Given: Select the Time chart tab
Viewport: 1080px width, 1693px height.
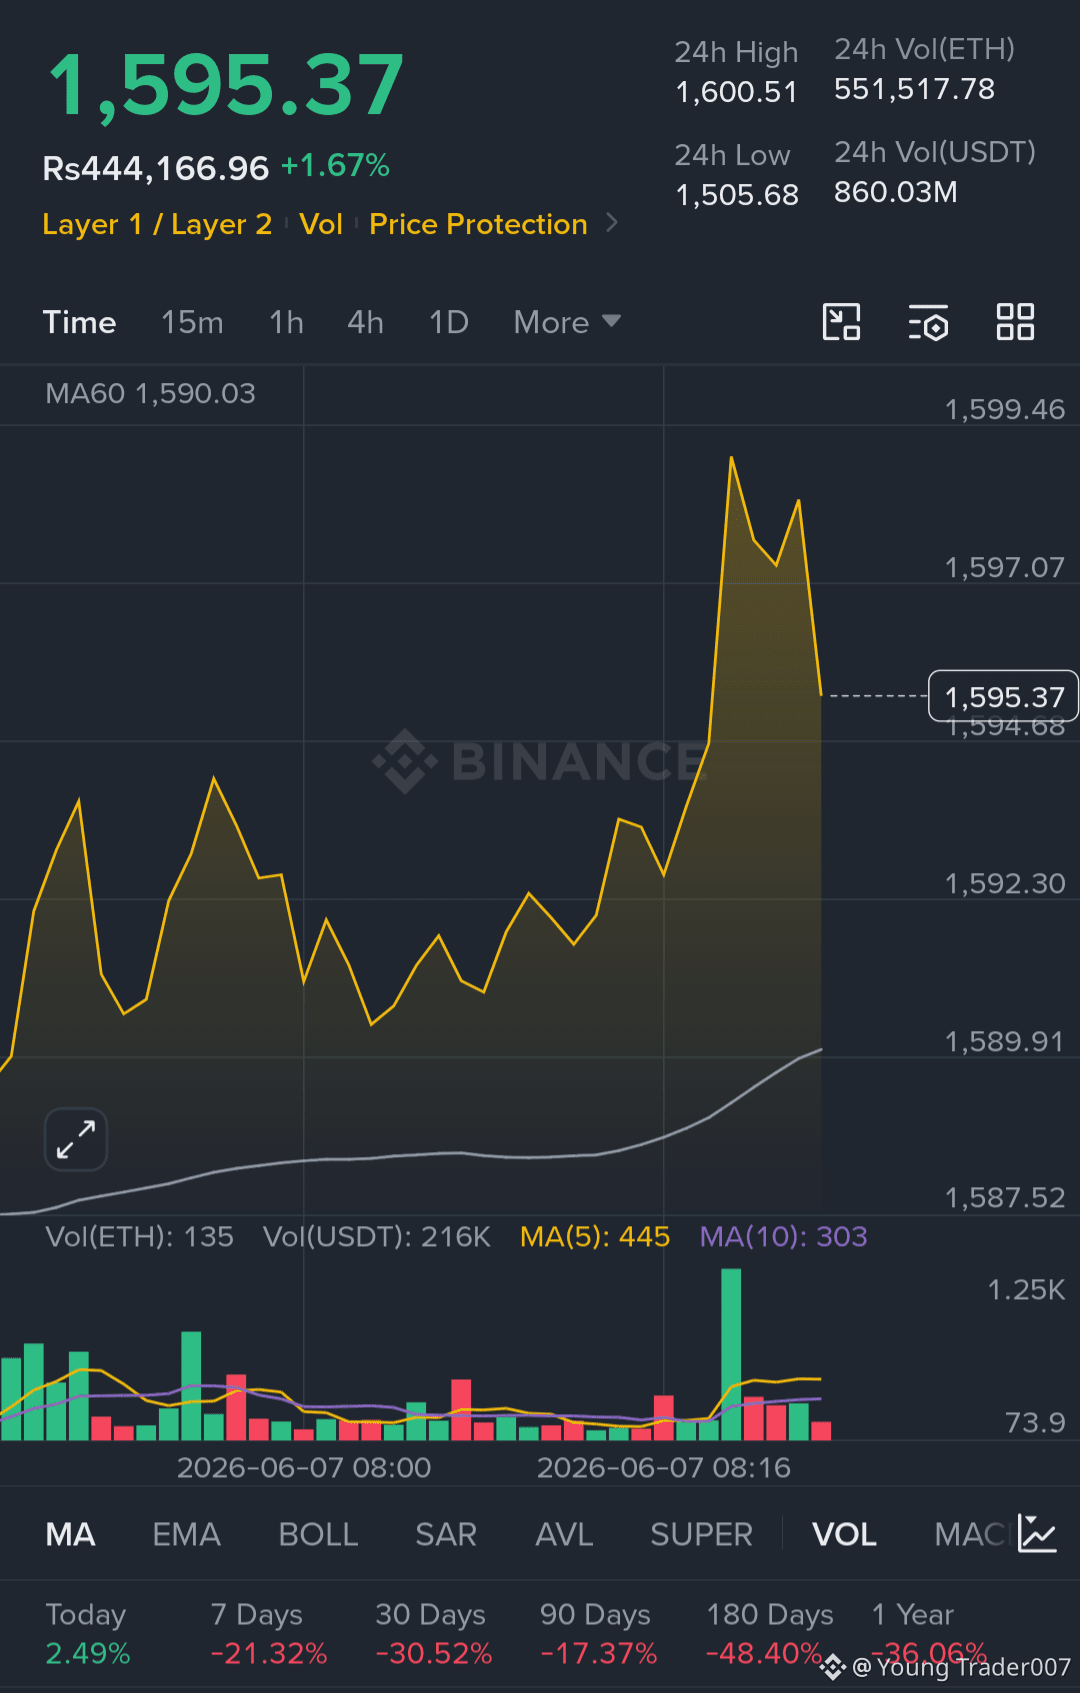Looking at the screenshot, I should (79, 322).
